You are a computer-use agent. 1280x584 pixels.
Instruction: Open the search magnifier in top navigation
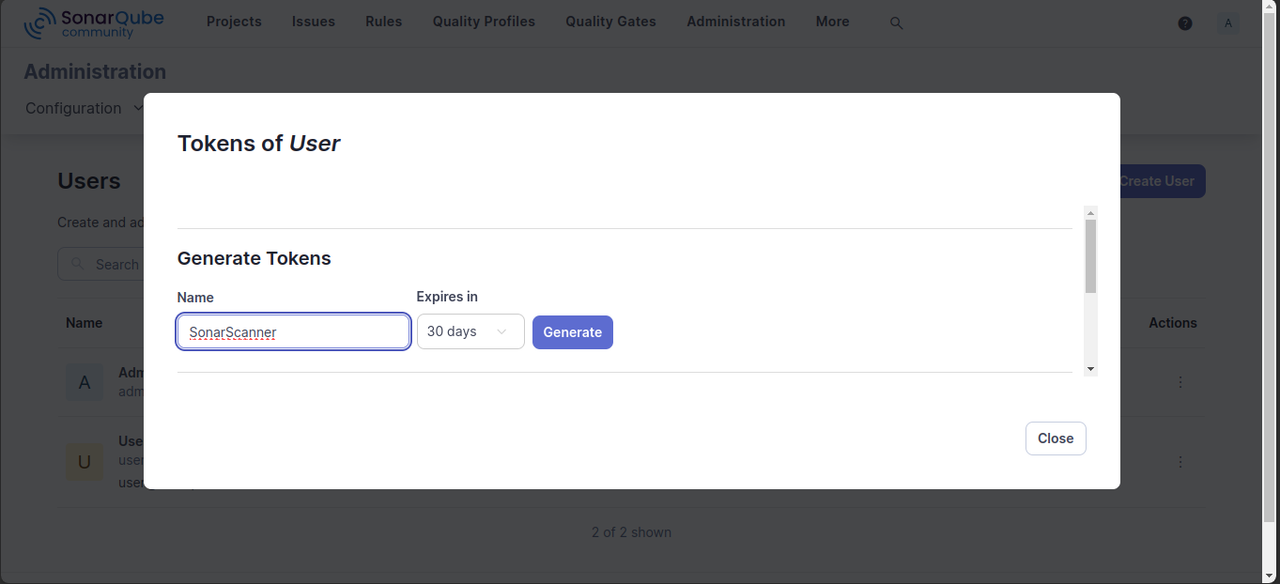pos(896,22)
